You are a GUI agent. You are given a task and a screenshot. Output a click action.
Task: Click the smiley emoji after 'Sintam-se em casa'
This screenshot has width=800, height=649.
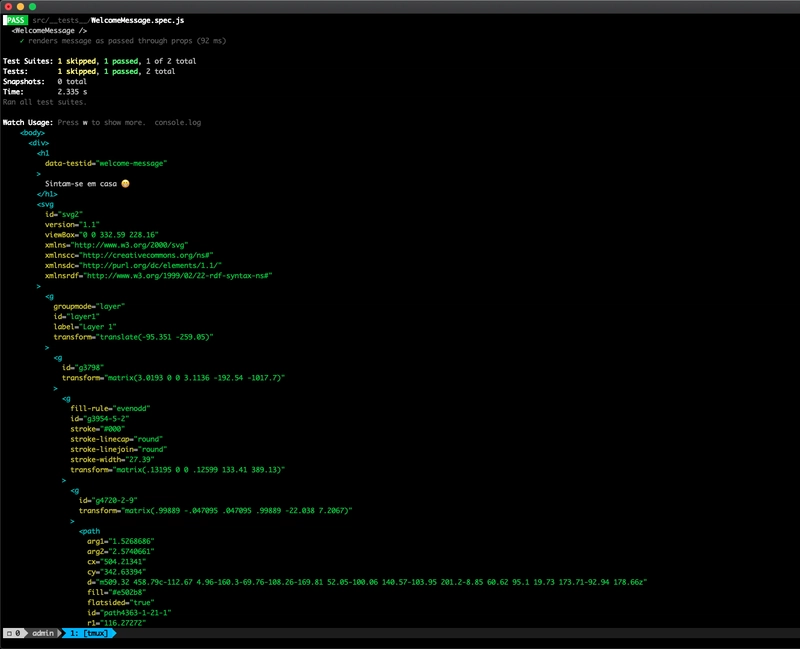(x=126, y=184)
